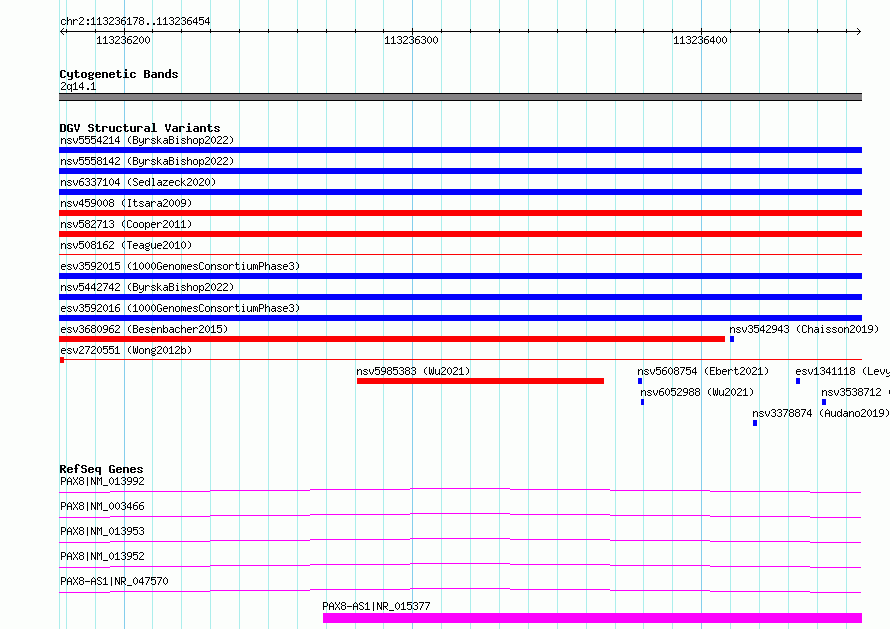Screen dimensions: 890x629
Task: Select the magenta PAX8-AS1|NR_015377 exon bar
Action: tap(593, 618)
